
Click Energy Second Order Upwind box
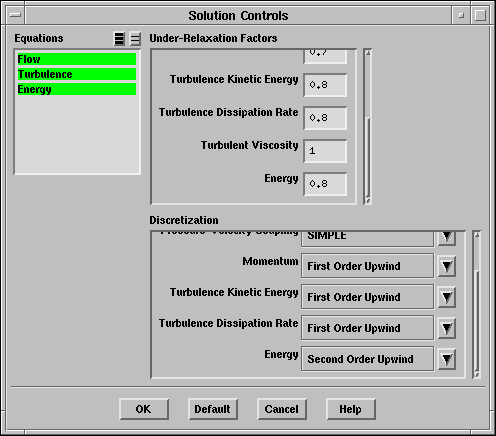367,359
